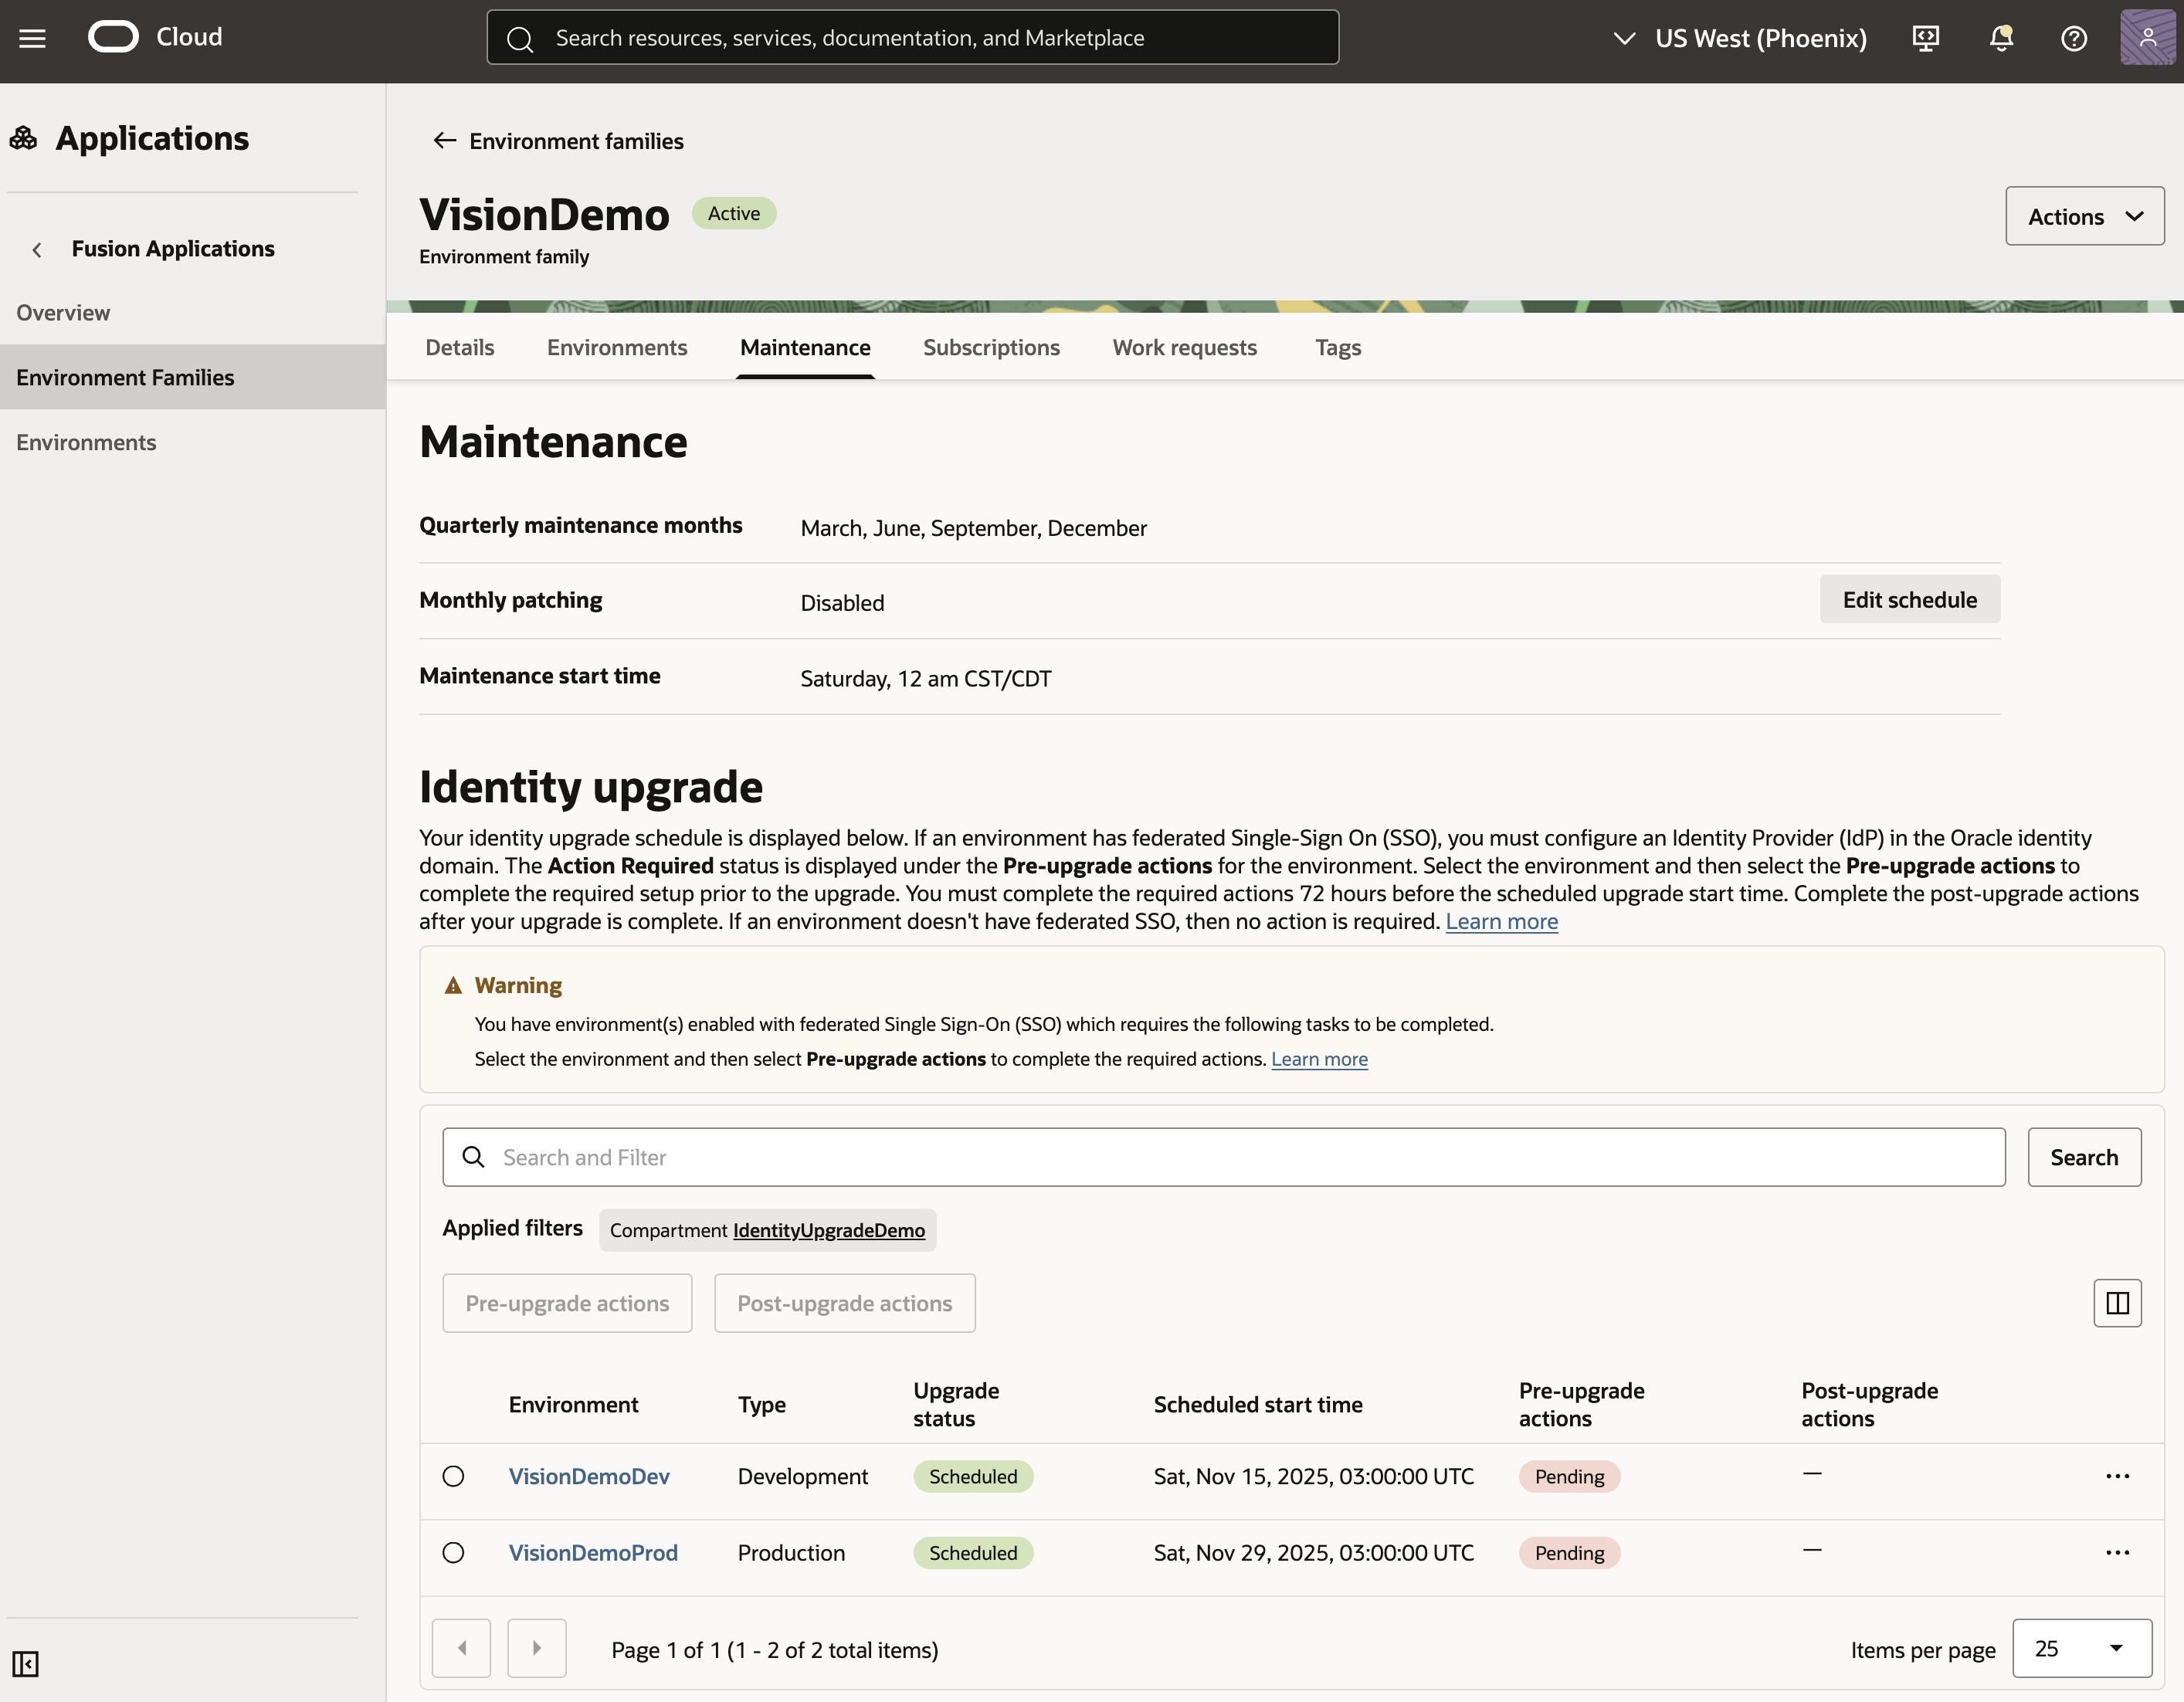Image resolution: width=2184 pixels, height=1702 pixels.
Task: Open the Items per page dropdown
Action: [x=2081, y=1648]
